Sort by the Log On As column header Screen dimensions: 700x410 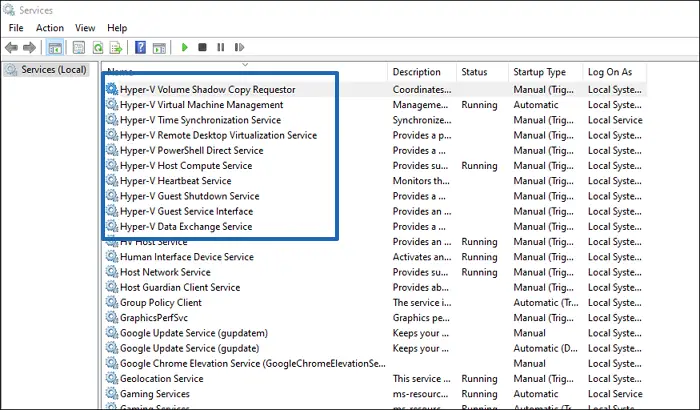[x=610, y=72]
